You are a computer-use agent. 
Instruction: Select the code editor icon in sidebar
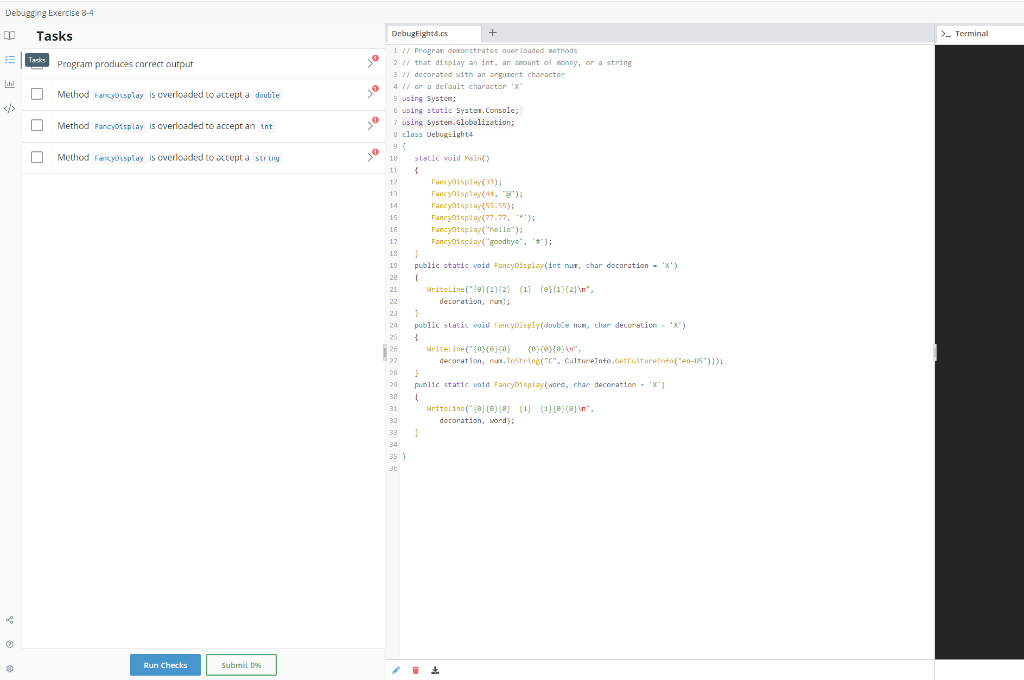pos(9,108)
